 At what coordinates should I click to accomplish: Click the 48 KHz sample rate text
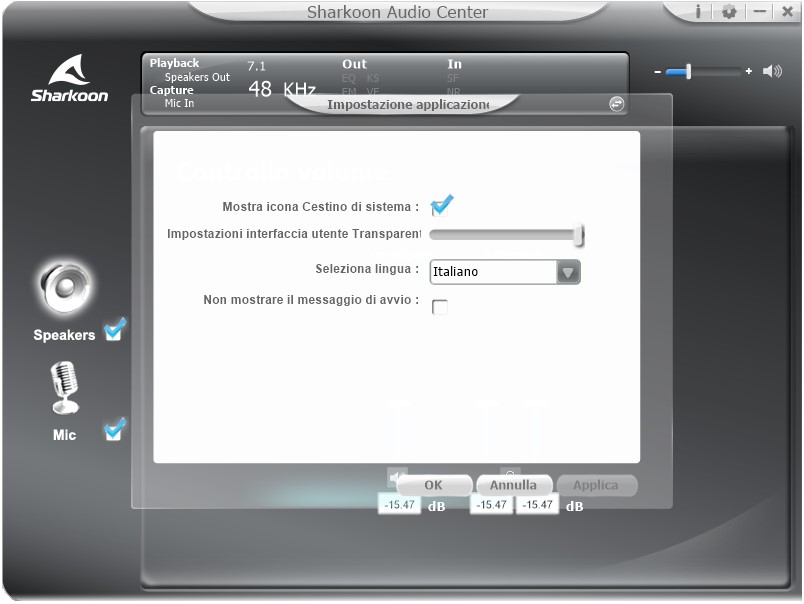[282, 89]
